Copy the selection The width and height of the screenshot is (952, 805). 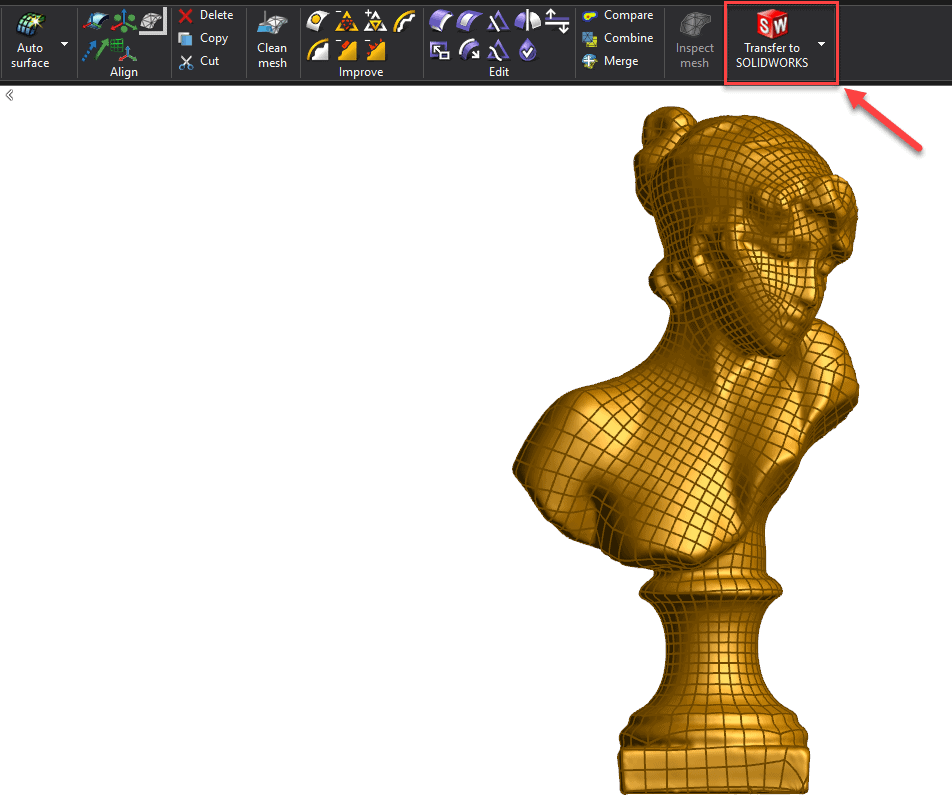(x=203, y=38)
